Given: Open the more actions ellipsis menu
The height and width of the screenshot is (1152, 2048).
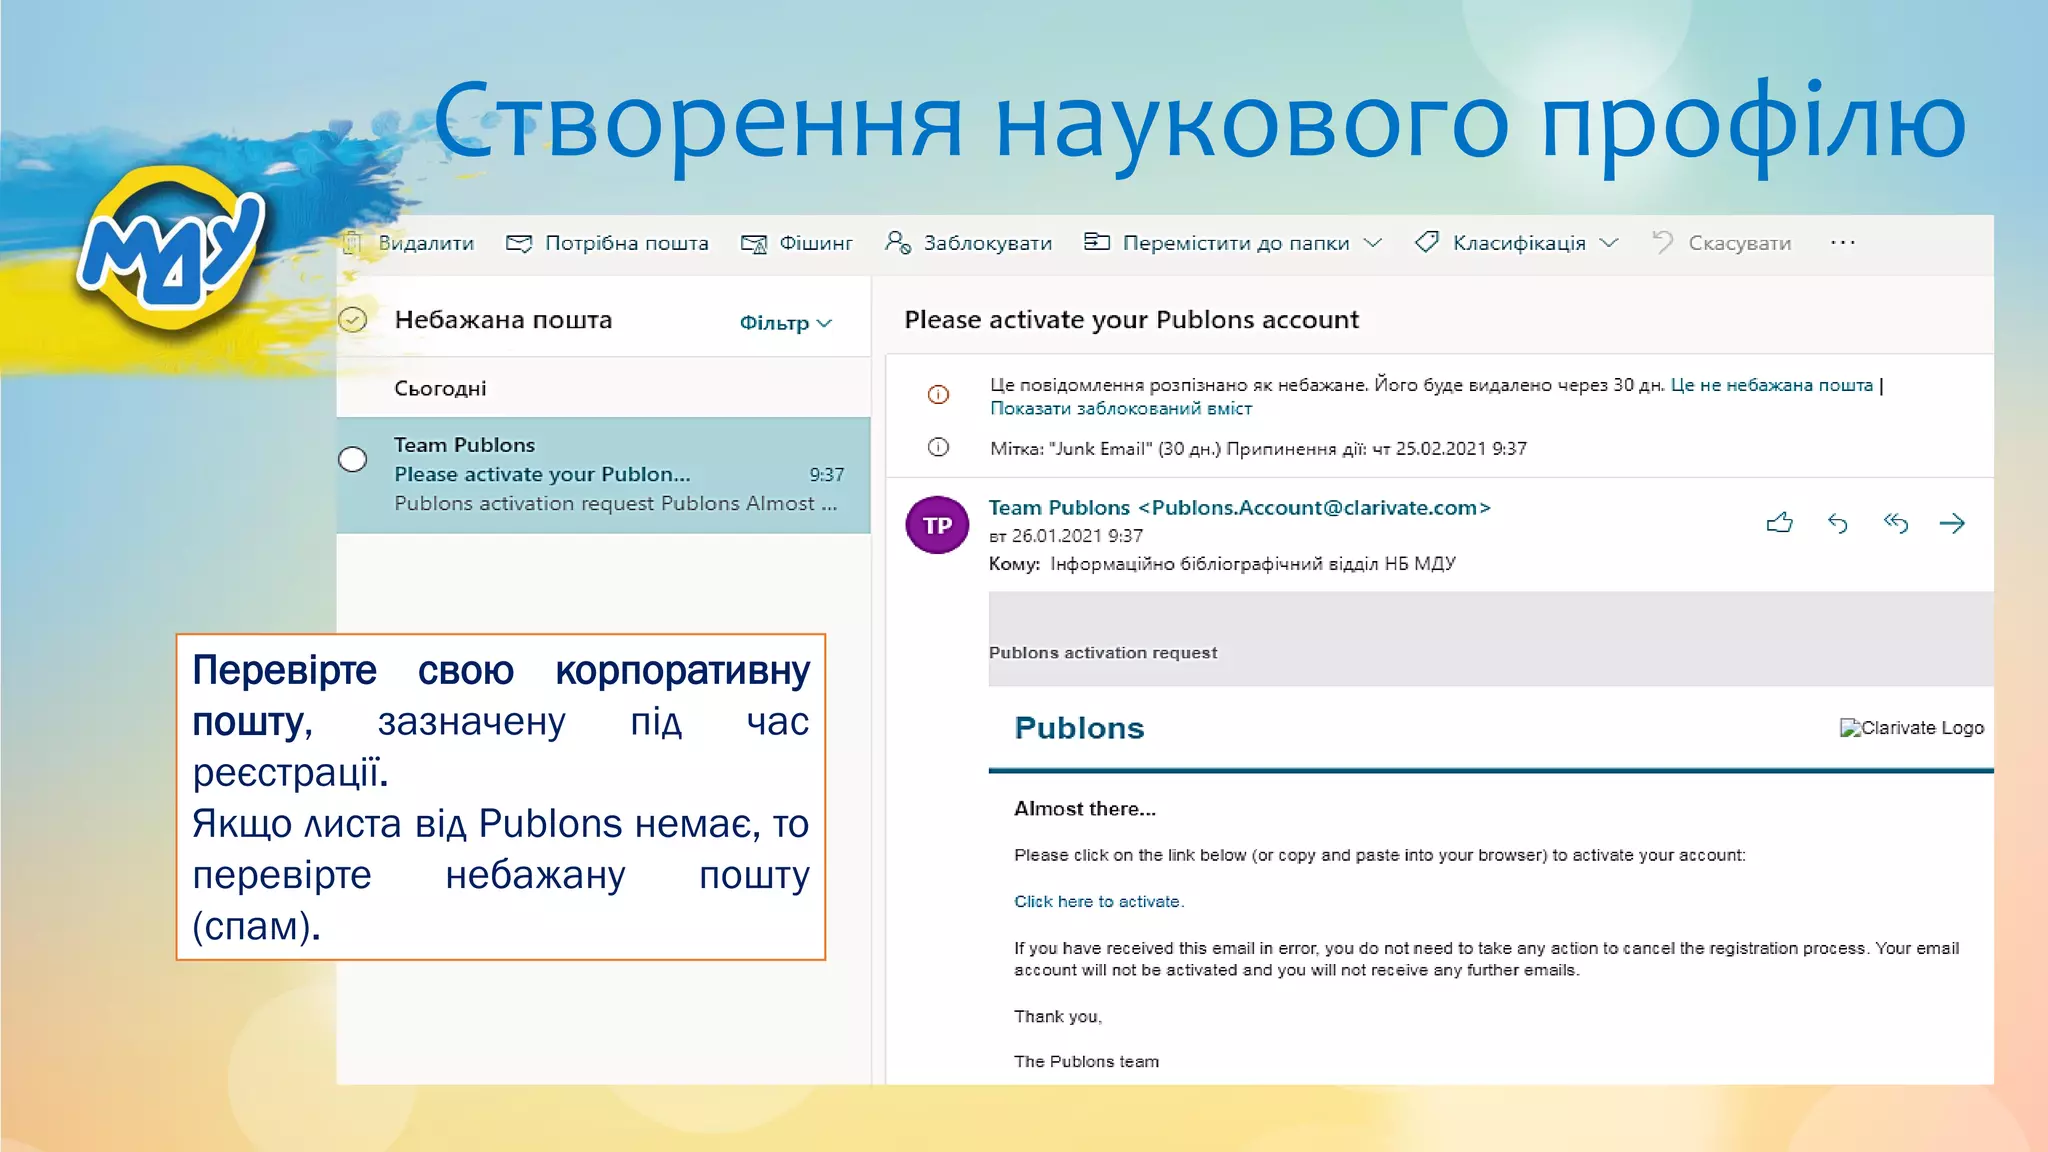Looking at the screenshot, I should [x=1843, y=242].
